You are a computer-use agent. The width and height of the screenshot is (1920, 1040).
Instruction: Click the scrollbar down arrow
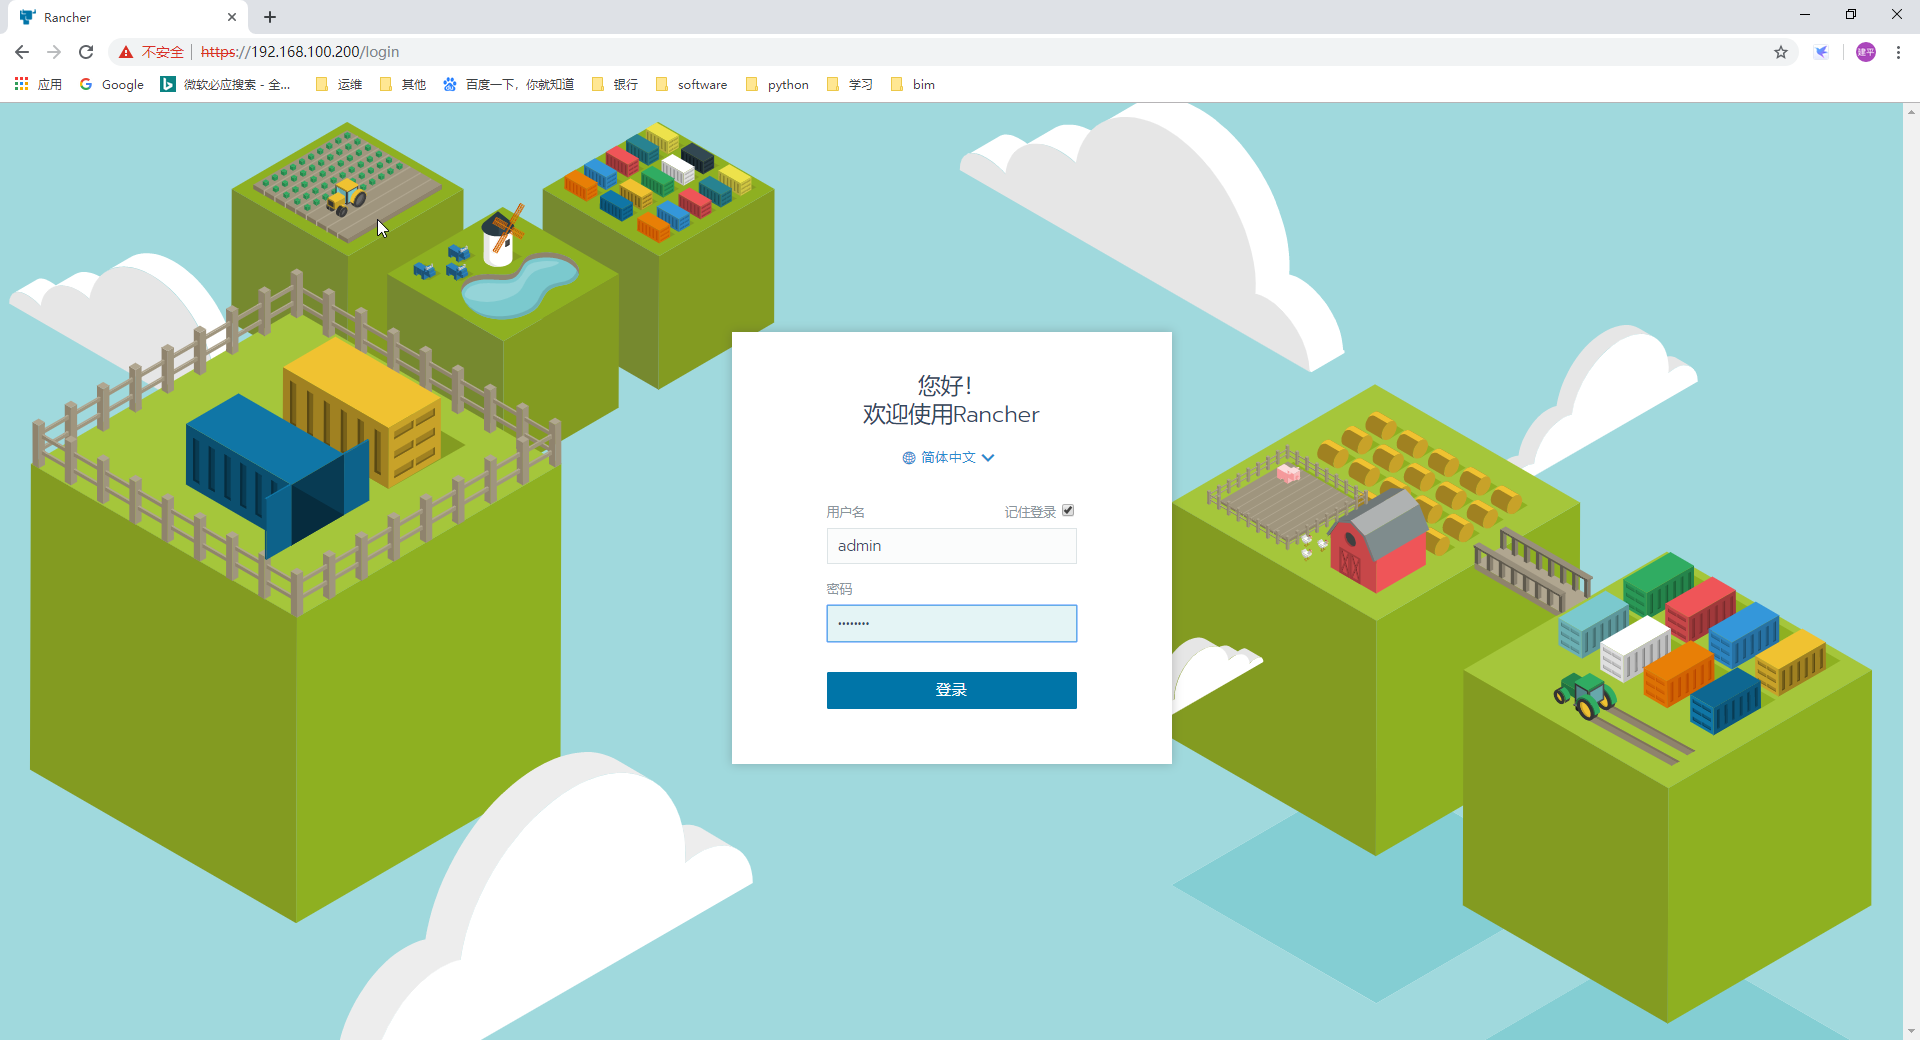1911,1031
